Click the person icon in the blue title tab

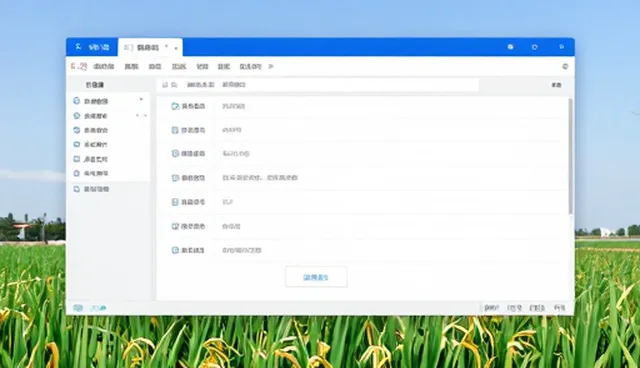[78, 47]
